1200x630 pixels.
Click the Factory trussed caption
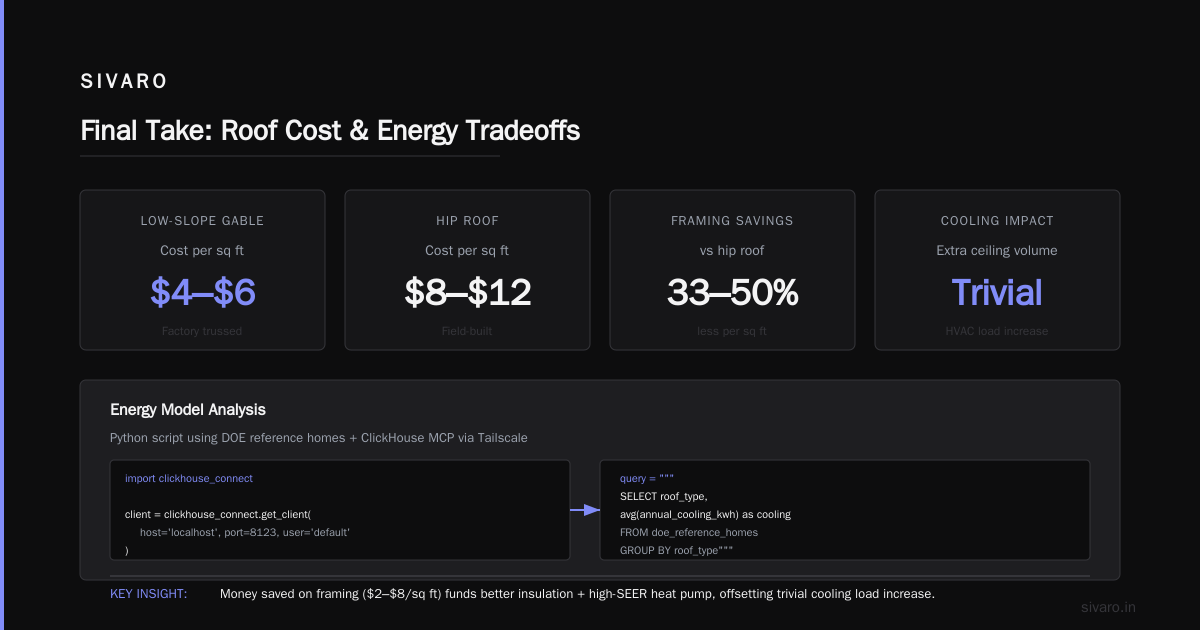coord(202,331)
